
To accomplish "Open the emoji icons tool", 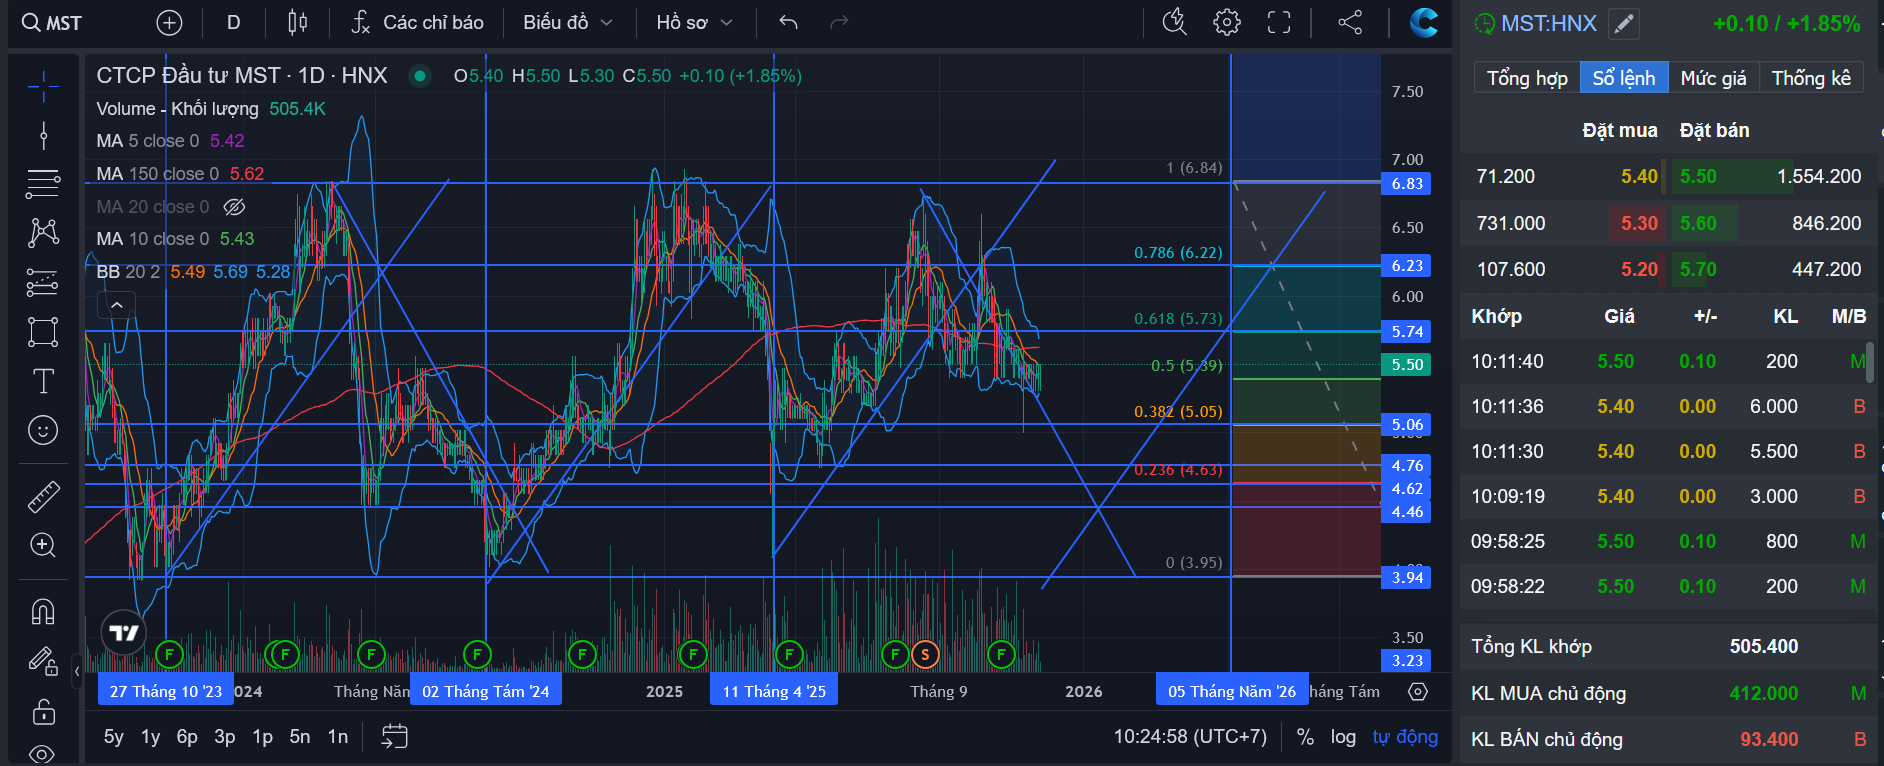I will (x=43, y=430).
